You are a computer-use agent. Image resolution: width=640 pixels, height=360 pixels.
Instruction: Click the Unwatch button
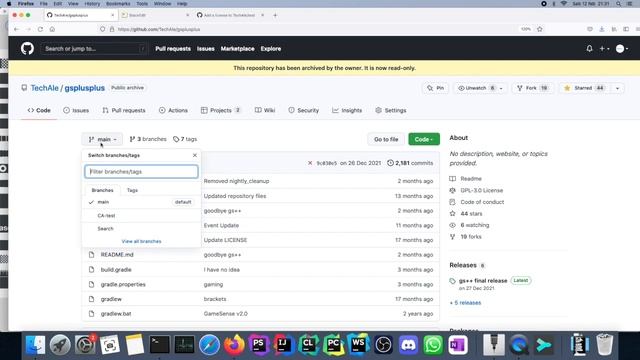pyautogui.click(x=475, y=88)
